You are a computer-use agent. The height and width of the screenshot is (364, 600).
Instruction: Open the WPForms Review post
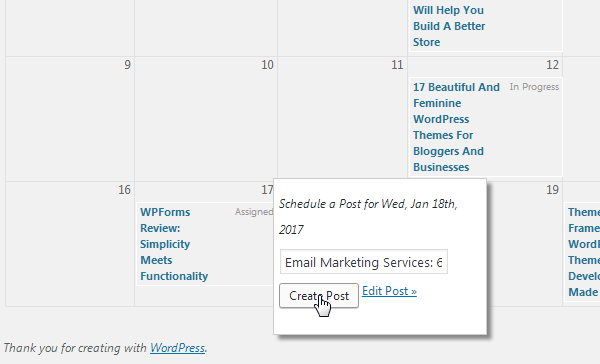pyautogui.click(x=174, y=244)
